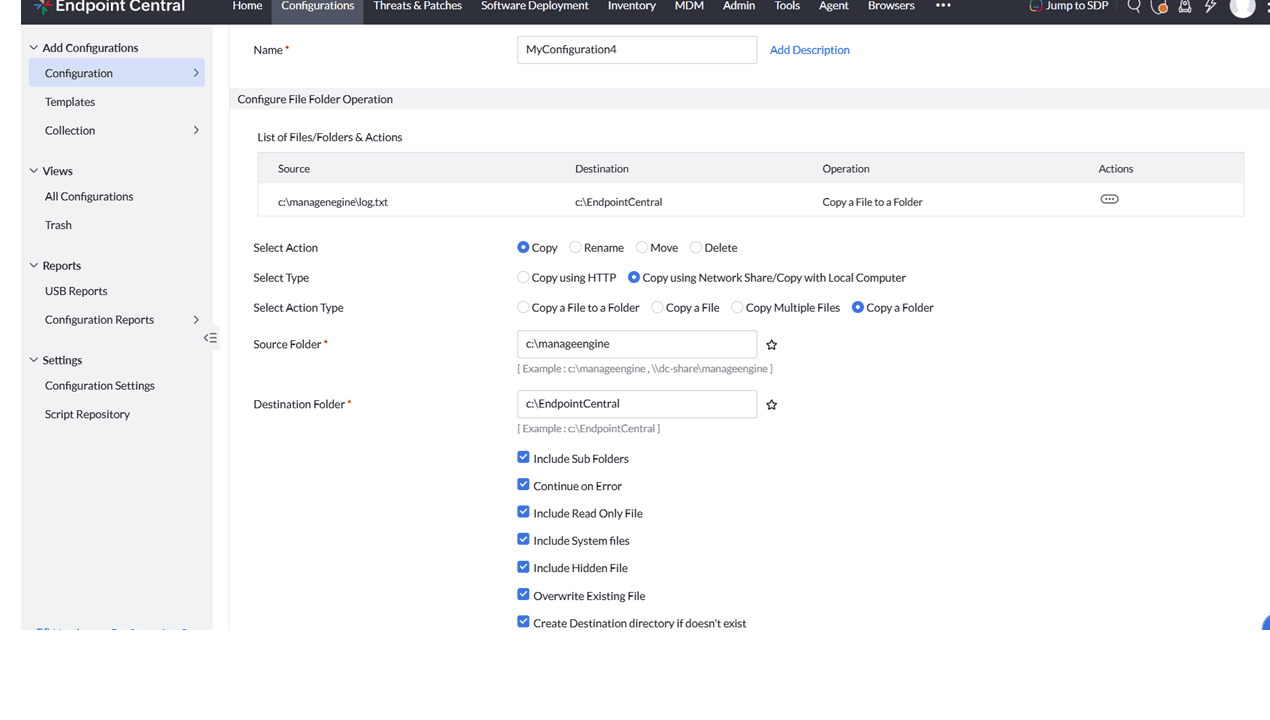Viewport: 1270px width, 720px height.
Task: Choose Copy using Network Share option
Action: point(633,277)
